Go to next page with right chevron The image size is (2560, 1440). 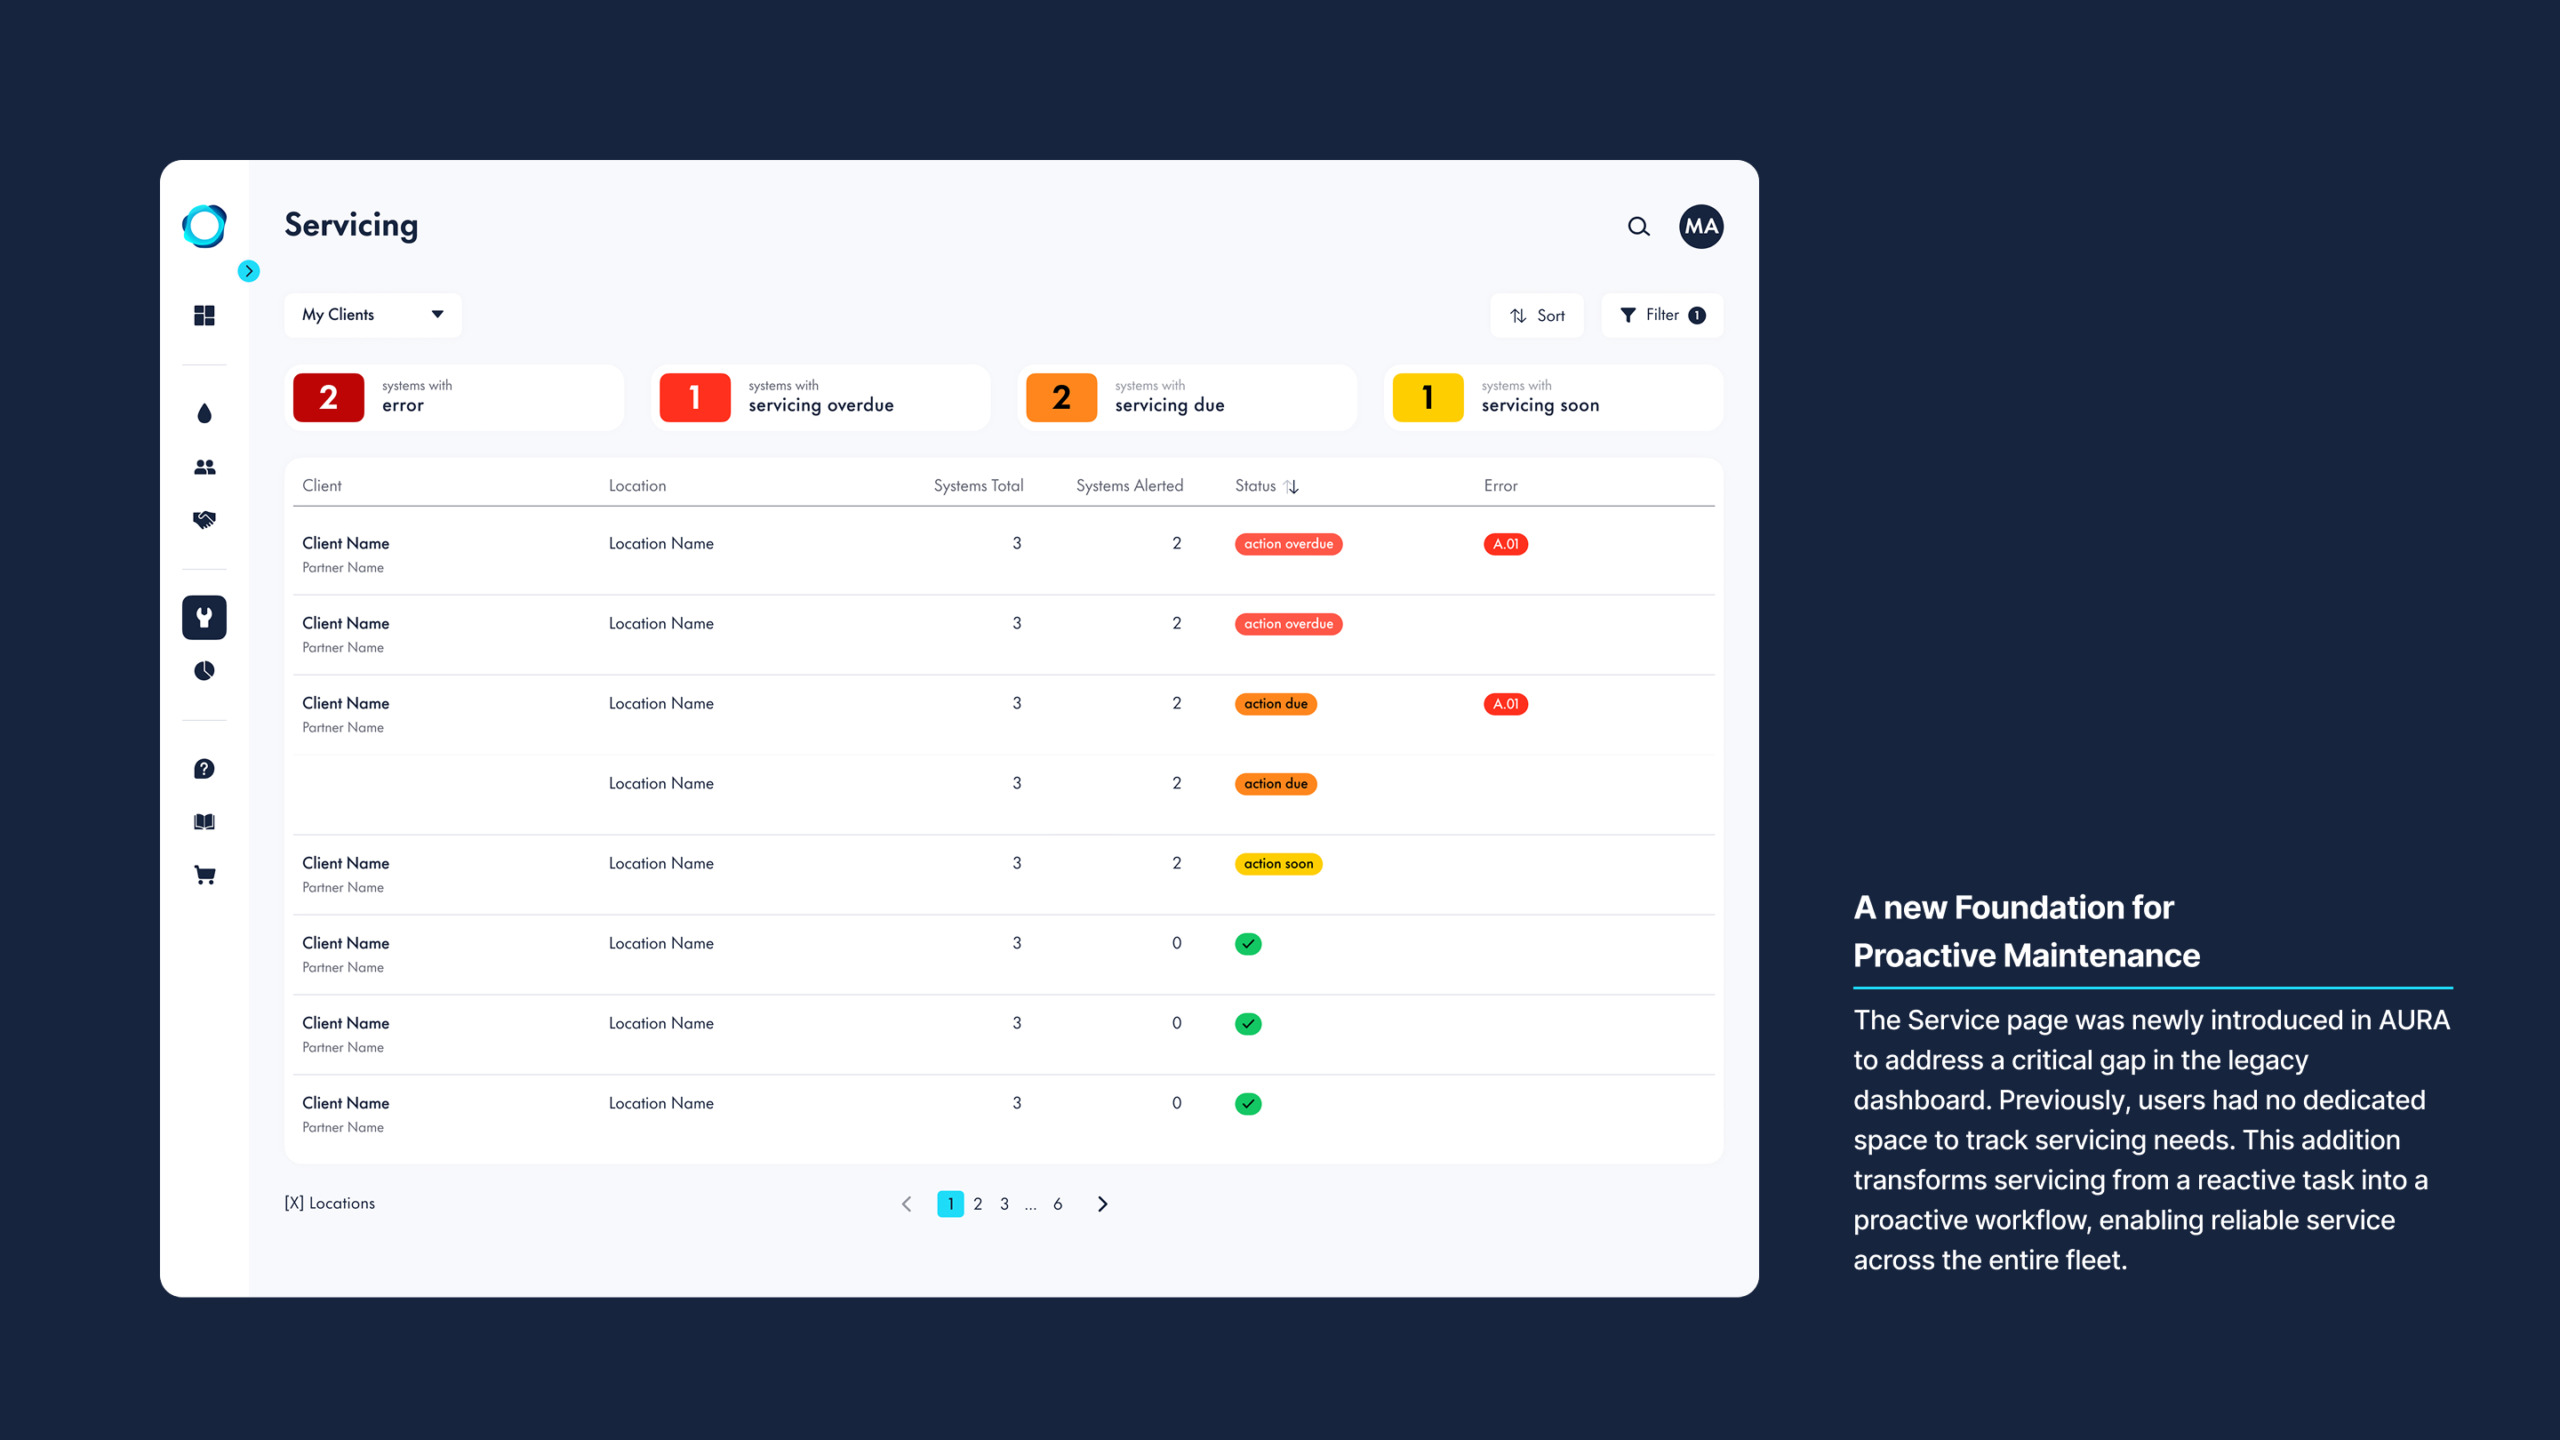[1102, 1204]
